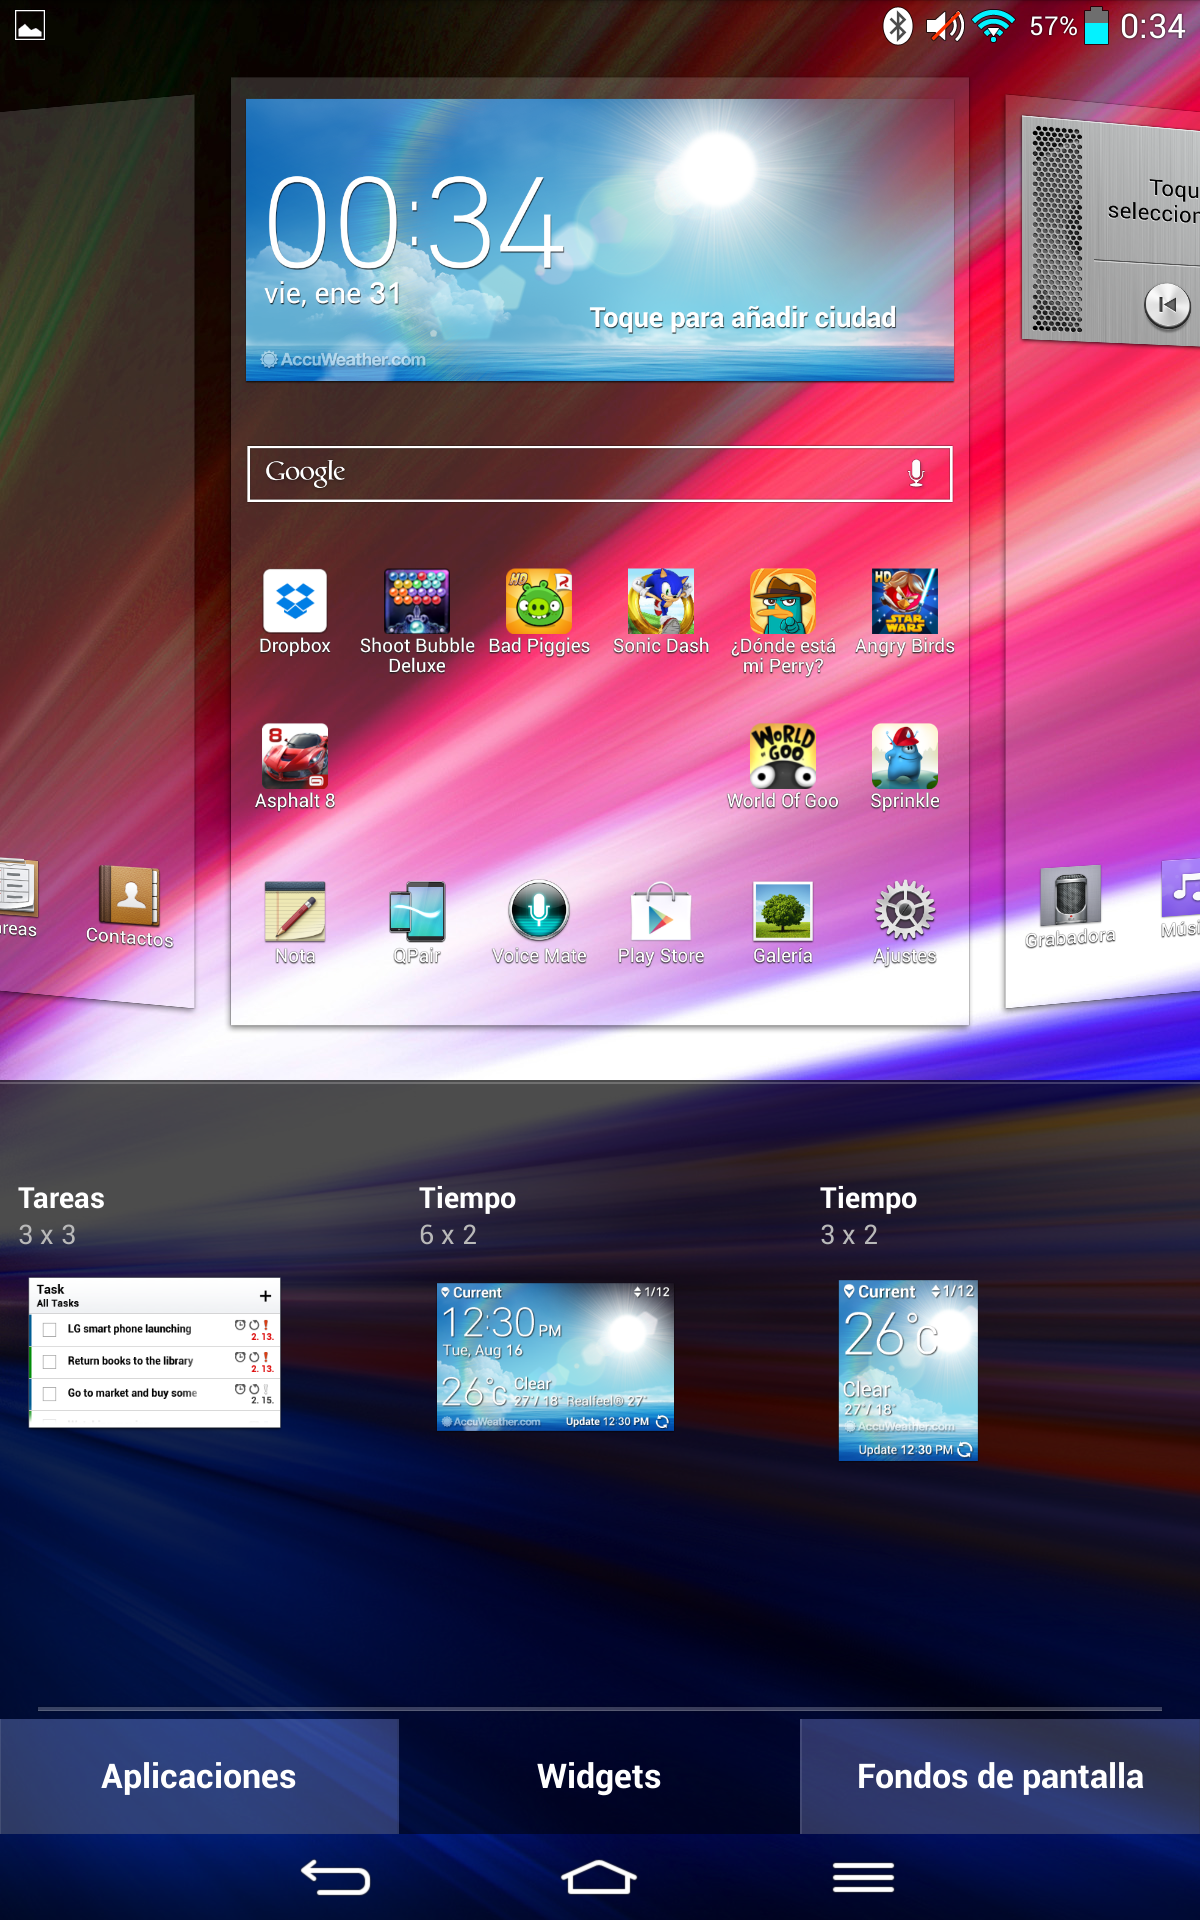Check LG smart phone launching task
The height and width of the screenshot is (1920, 1200).
pyautogui.click(x=49, y=1330)
